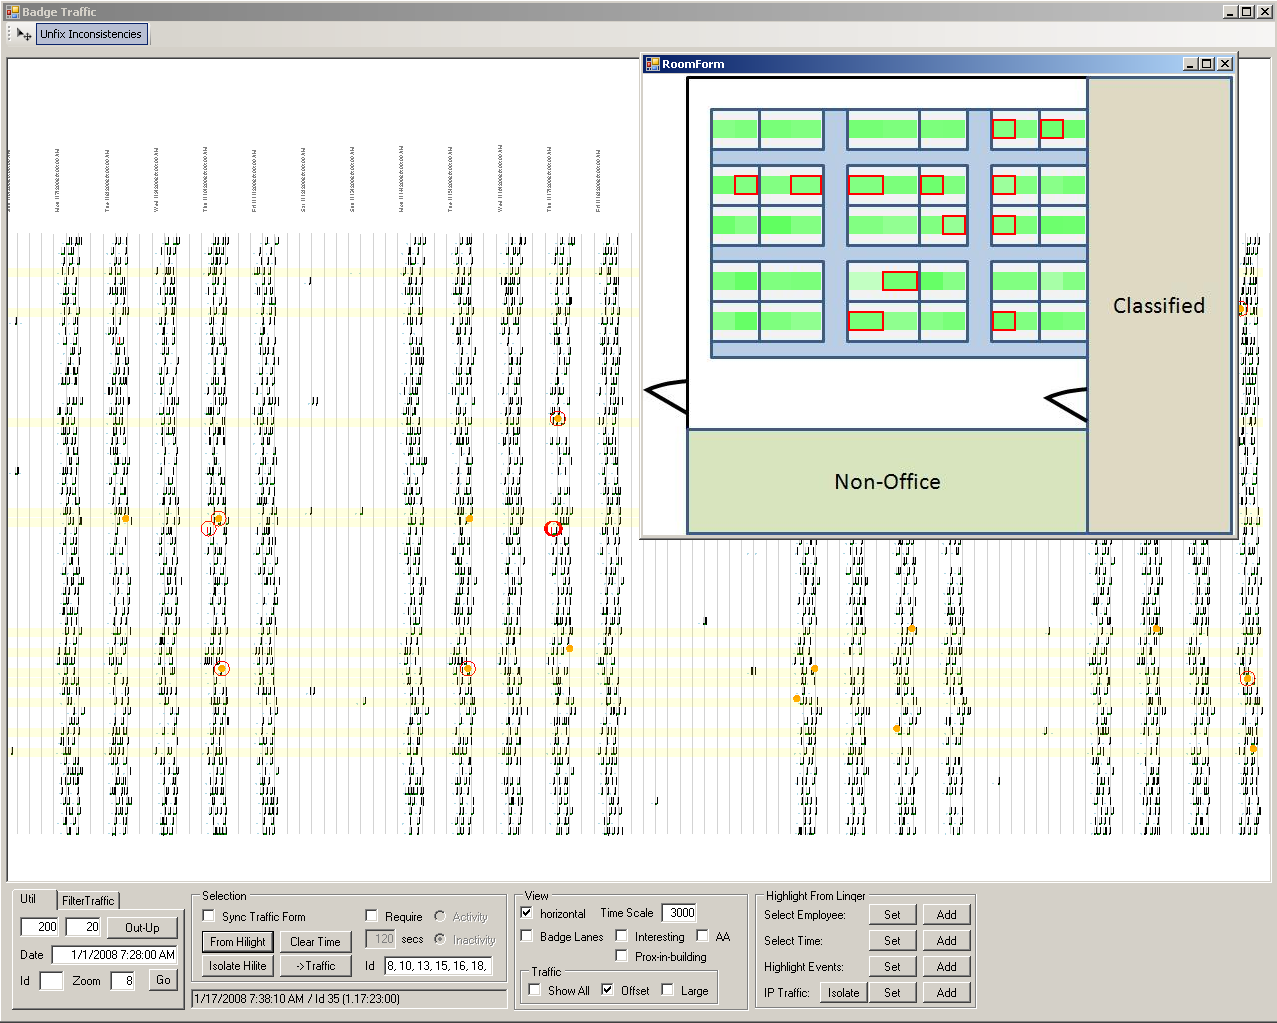The width and height of the screenshot is (1277, 1023).
Task: Enable the Sync Traffic Form checkbox
Action: click(209, 916)
